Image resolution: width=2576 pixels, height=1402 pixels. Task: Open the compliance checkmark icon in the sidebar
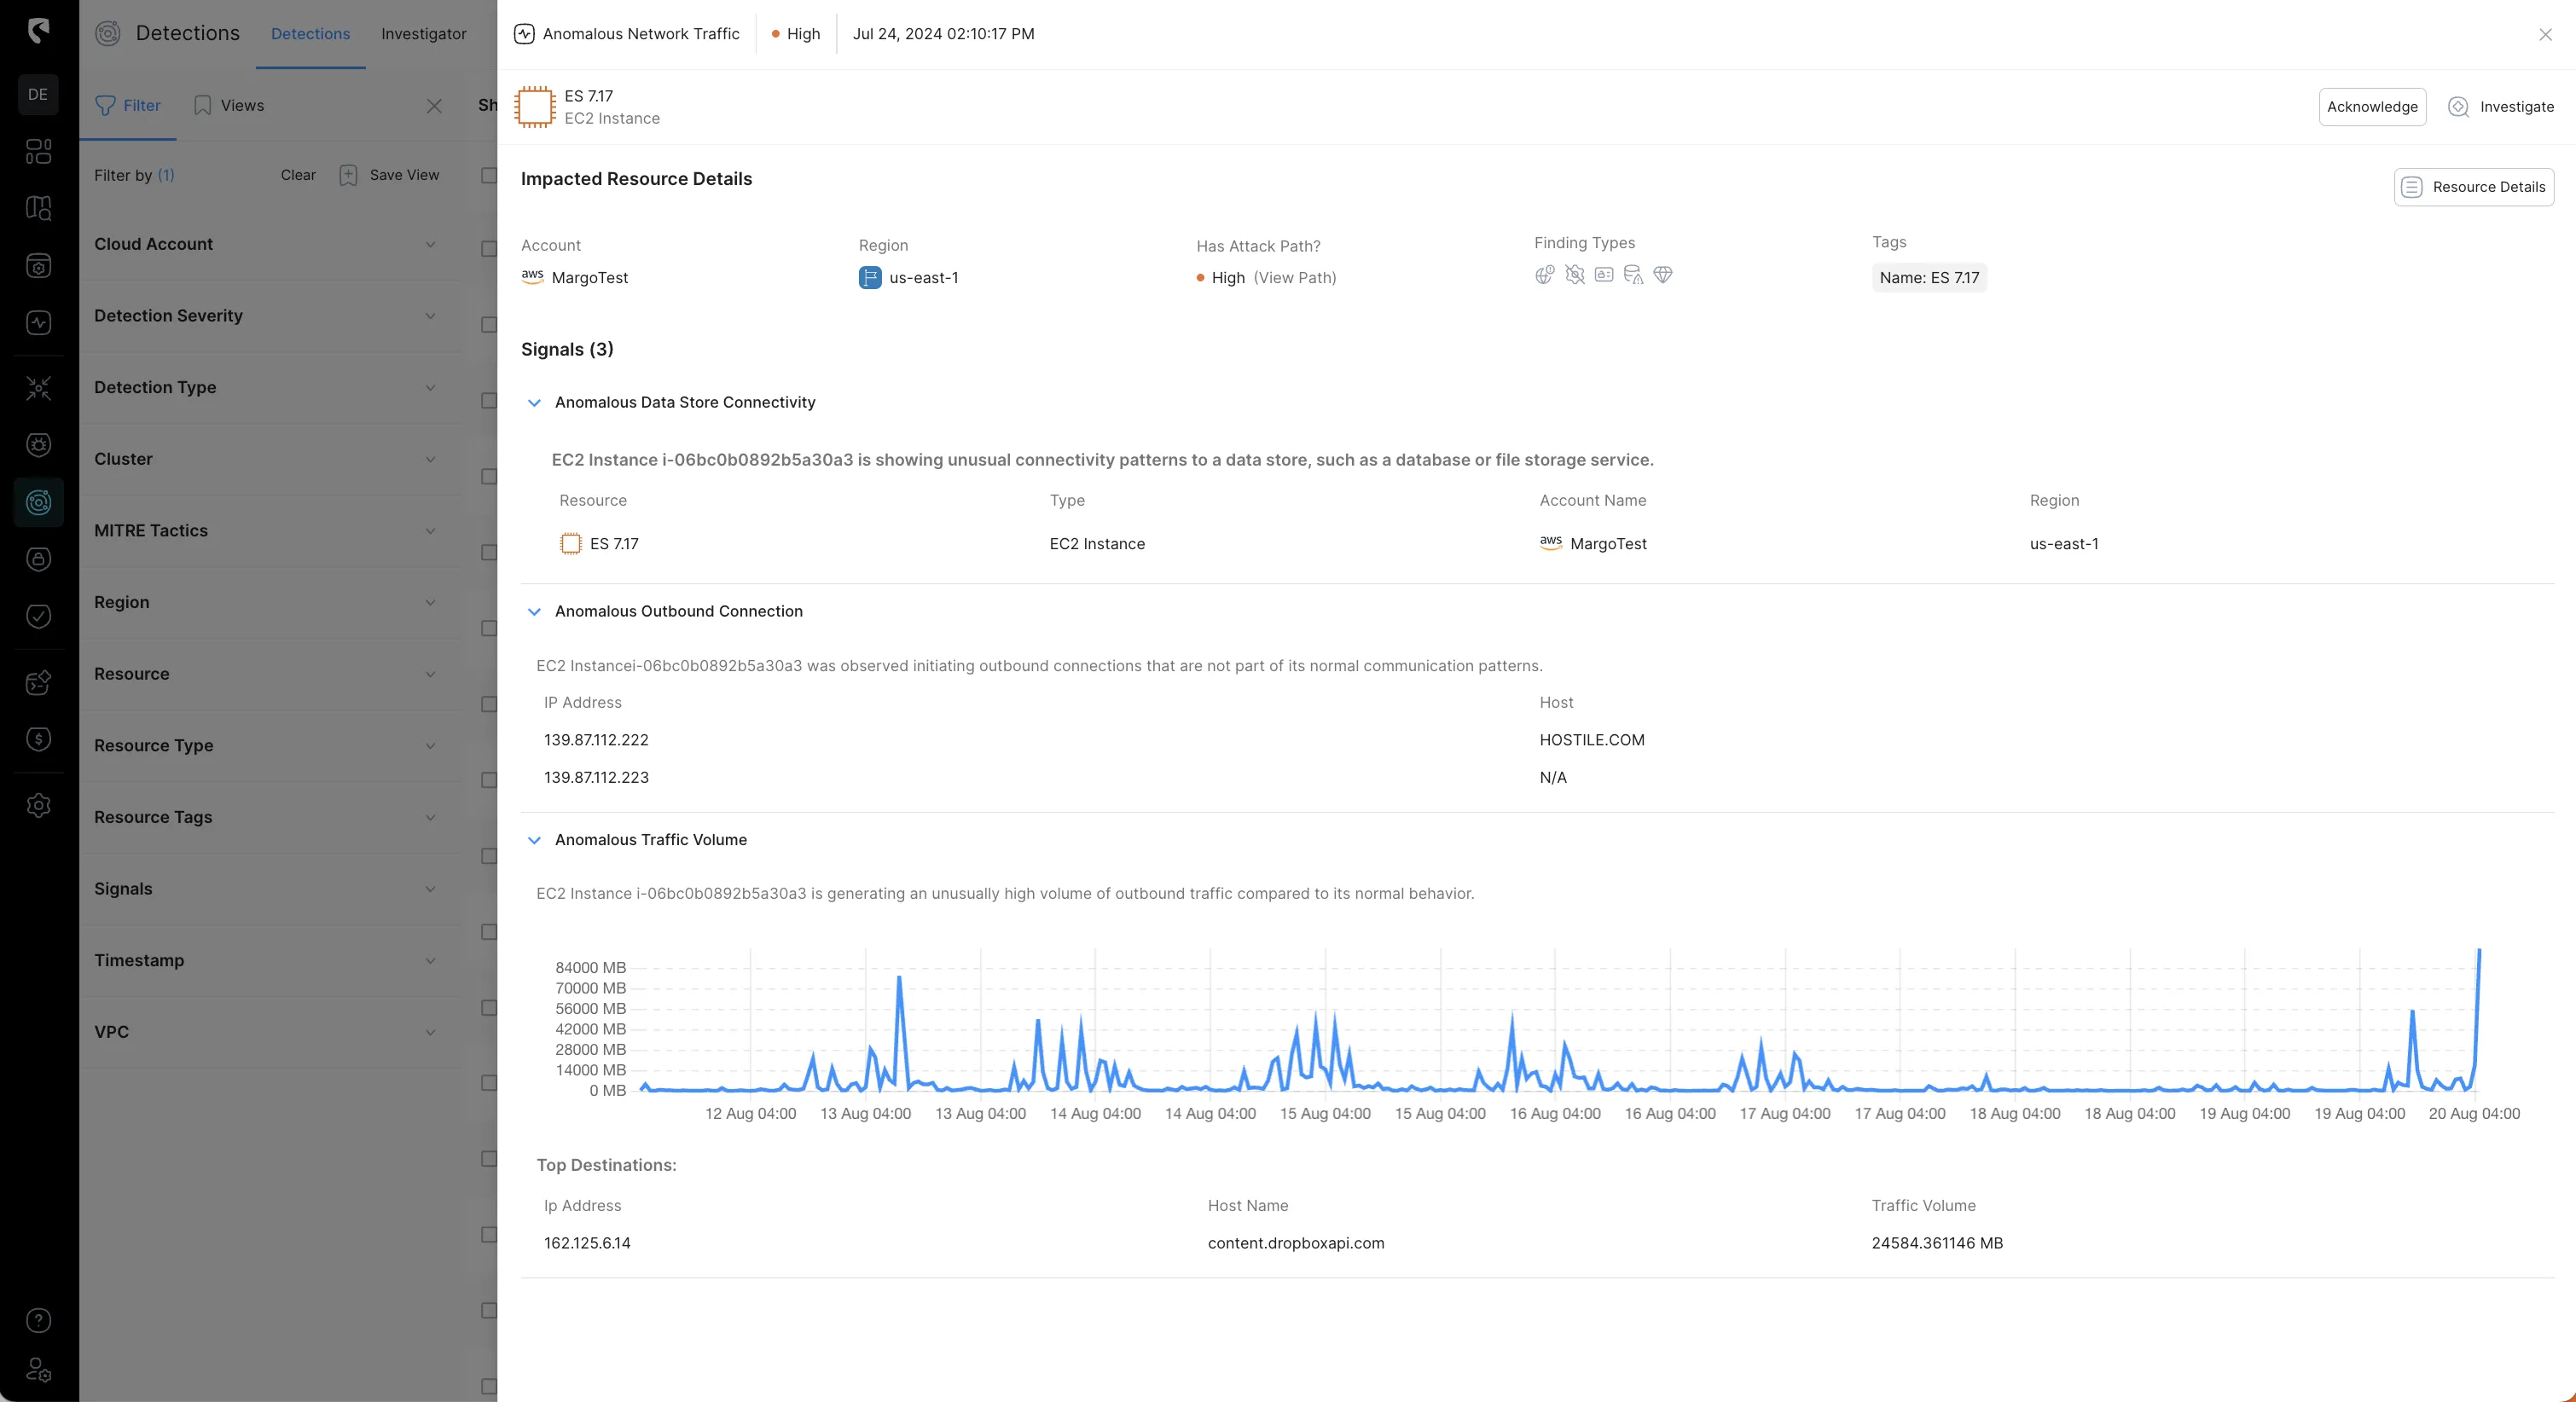click(x=38, y=616)
